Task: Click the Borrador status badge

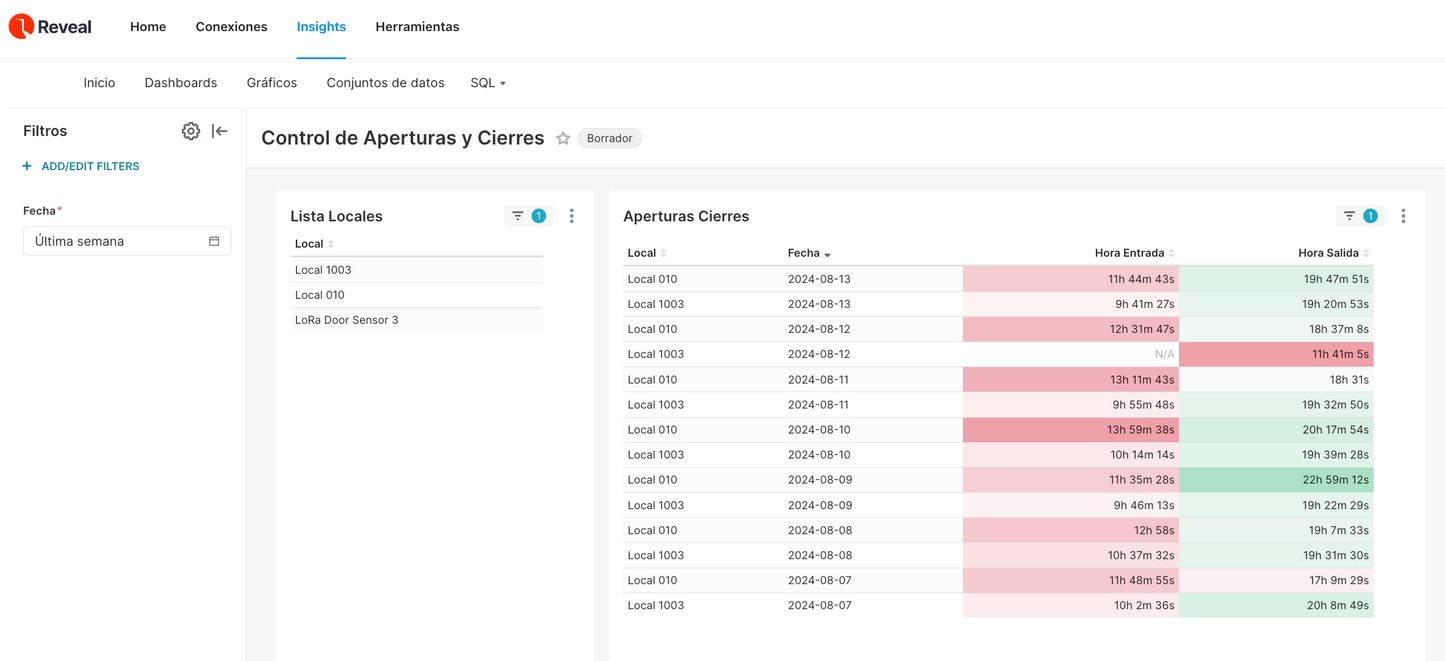Action: [x=609, y=139]
